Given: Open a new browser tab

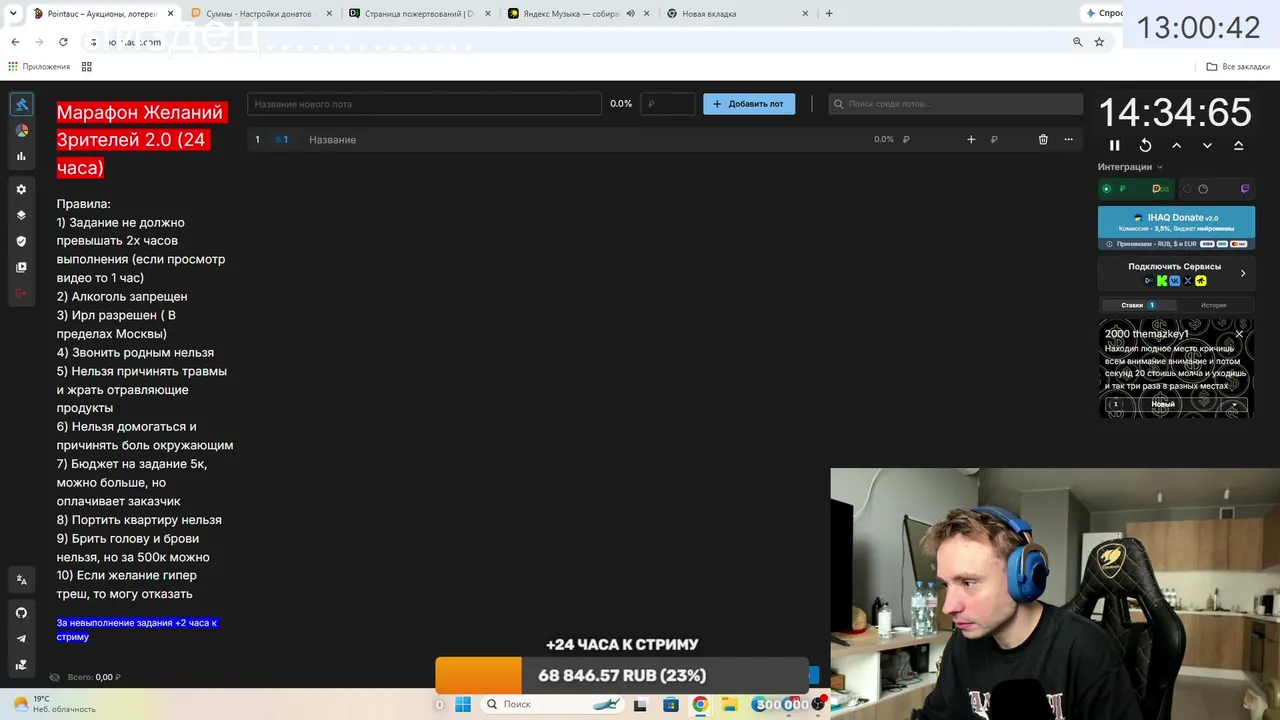Looking at the screenshot, I should tap(829, 14).
